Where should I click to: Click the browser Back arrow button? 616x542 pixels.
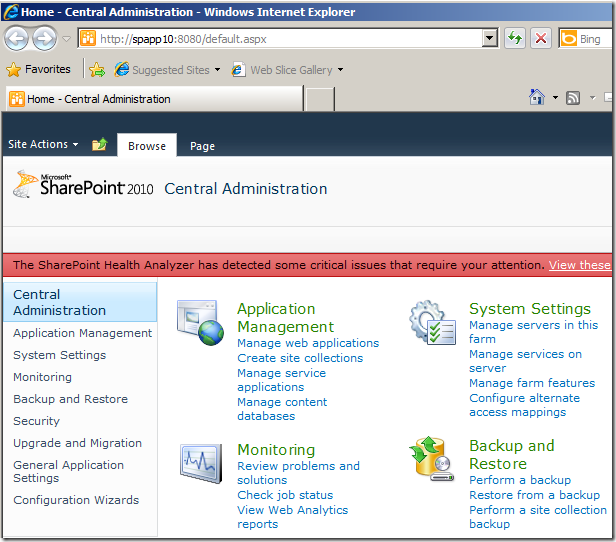coord(17,39)
